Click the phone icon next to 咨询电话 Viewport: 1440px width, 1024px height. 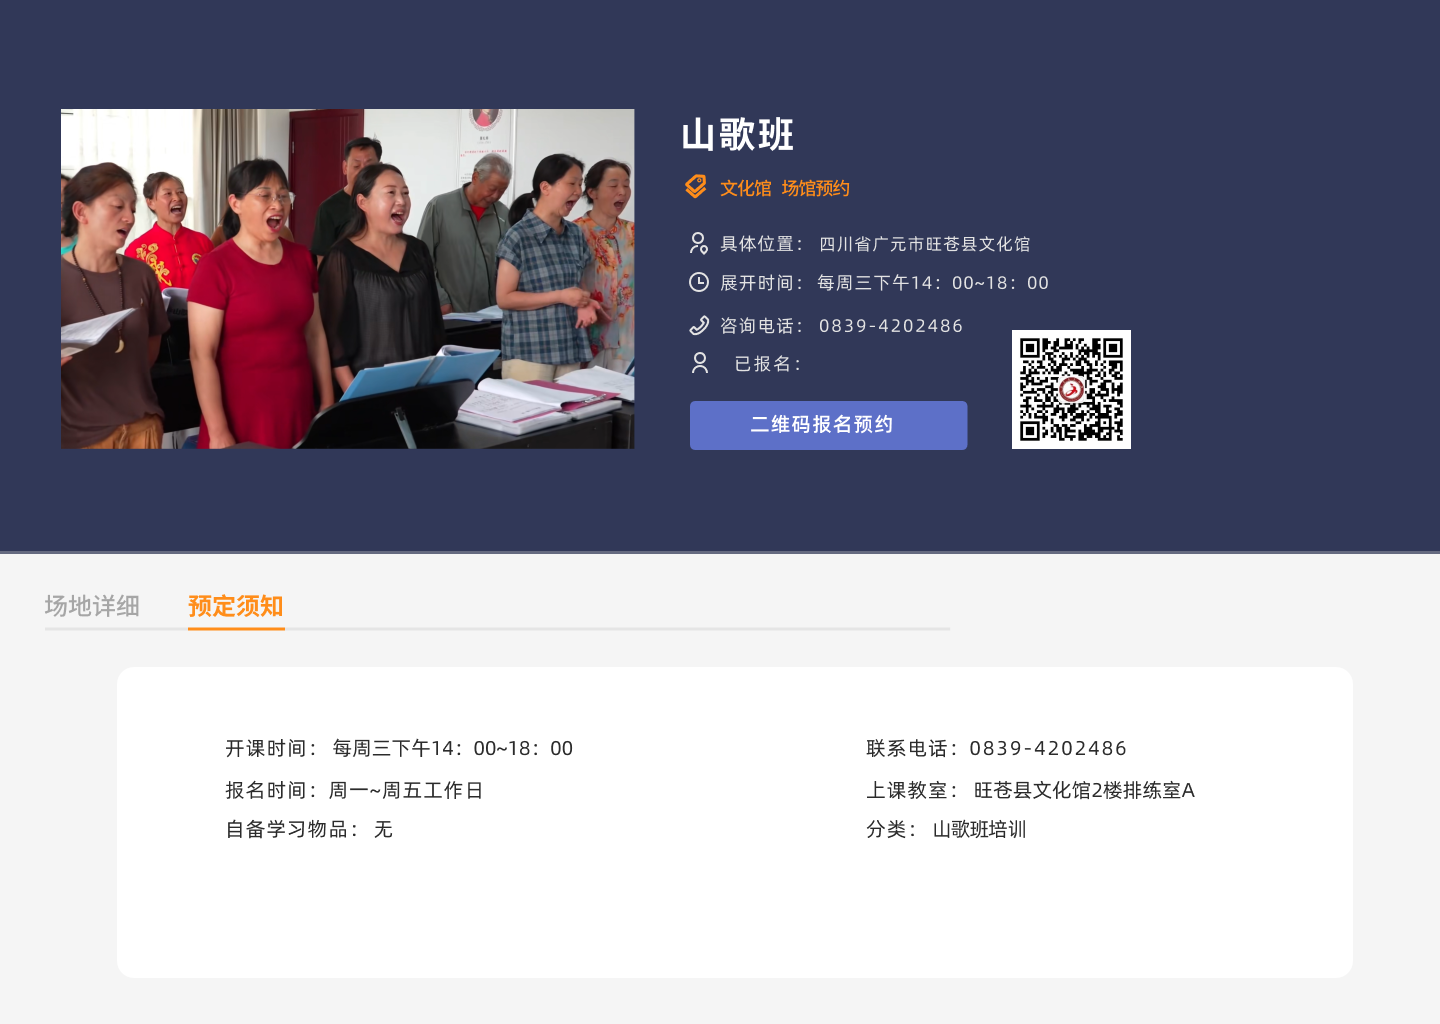point(699,325)
